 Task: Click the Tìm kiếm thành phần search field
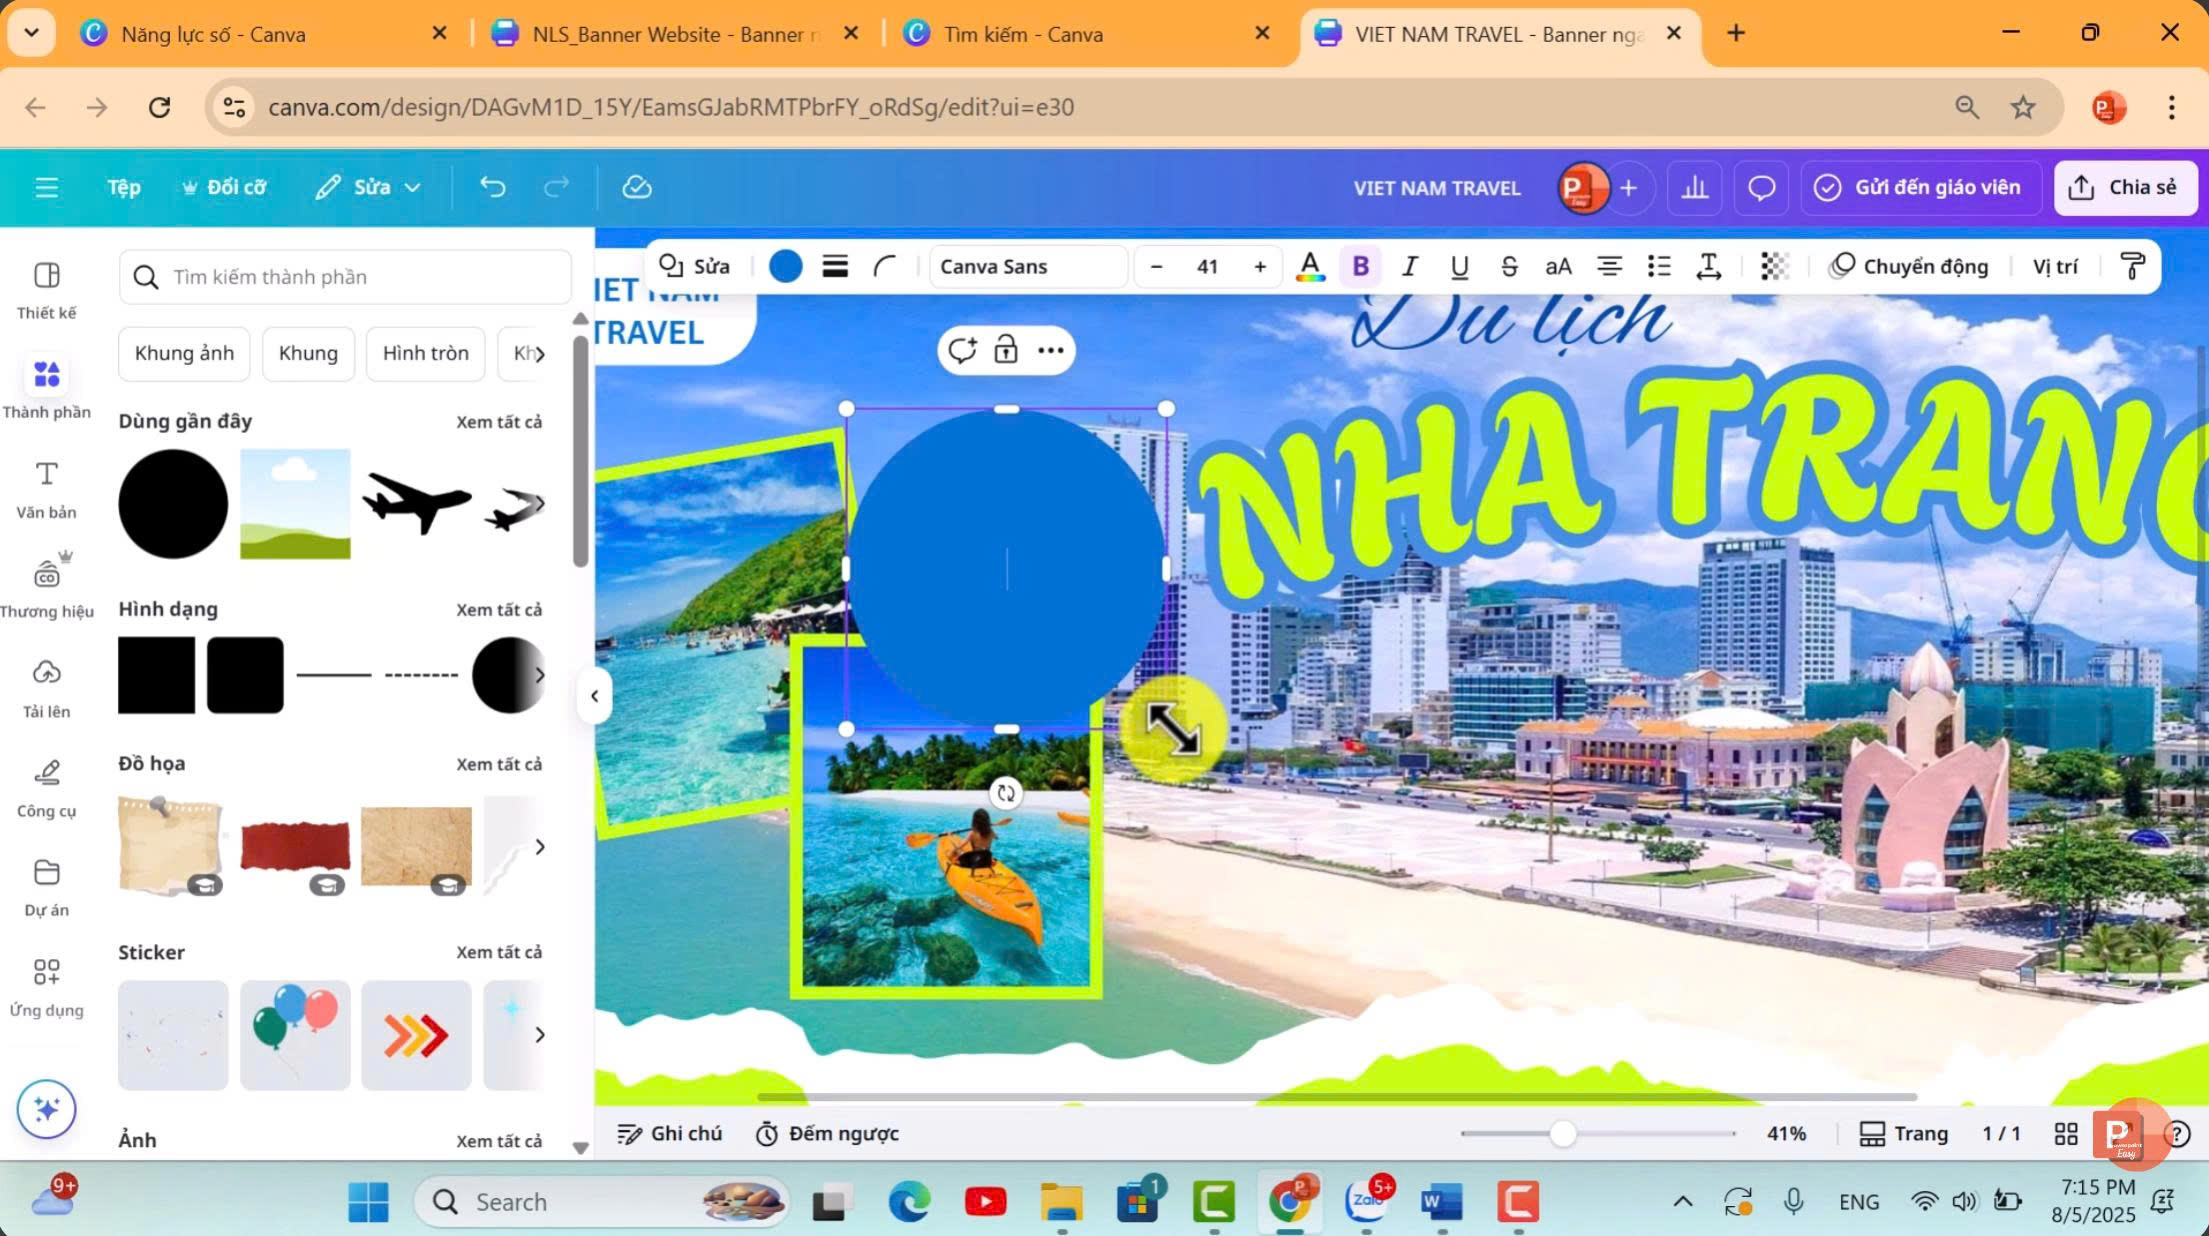pyautogui.click(x=345, y=277)
